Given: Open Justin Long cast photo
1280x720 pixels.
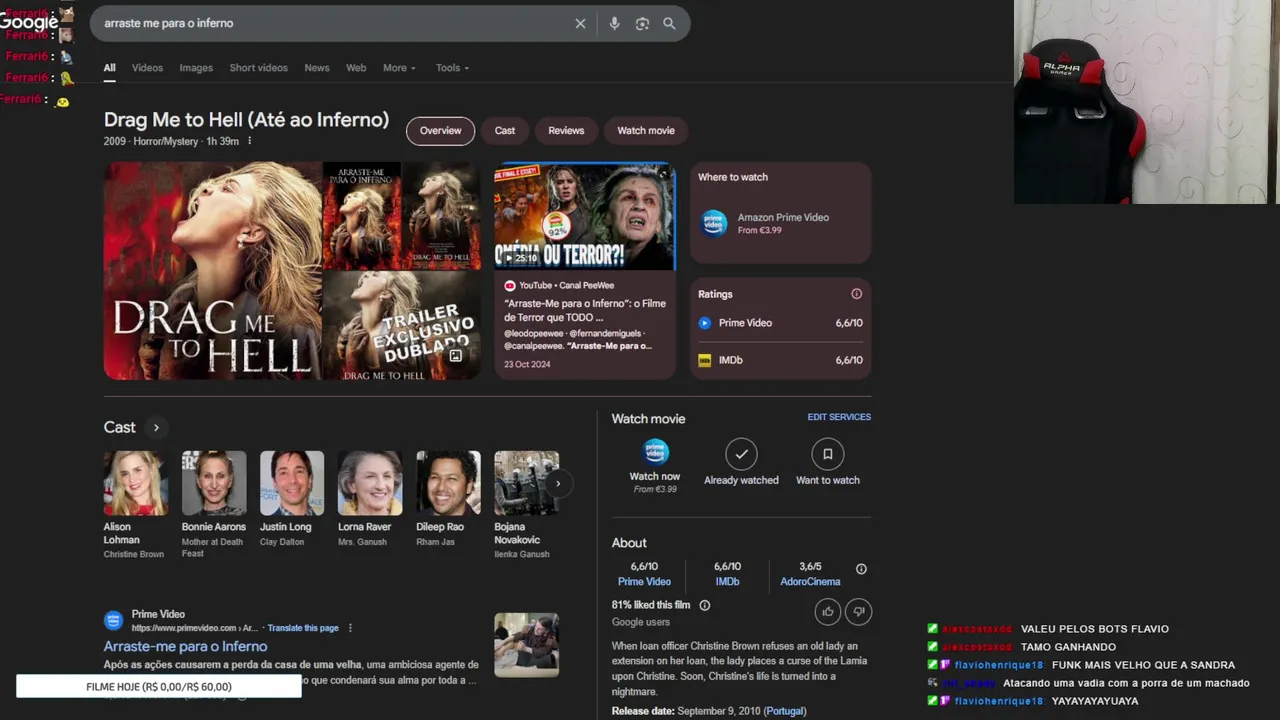Looking at the screenshot, I should coord(292,483).
